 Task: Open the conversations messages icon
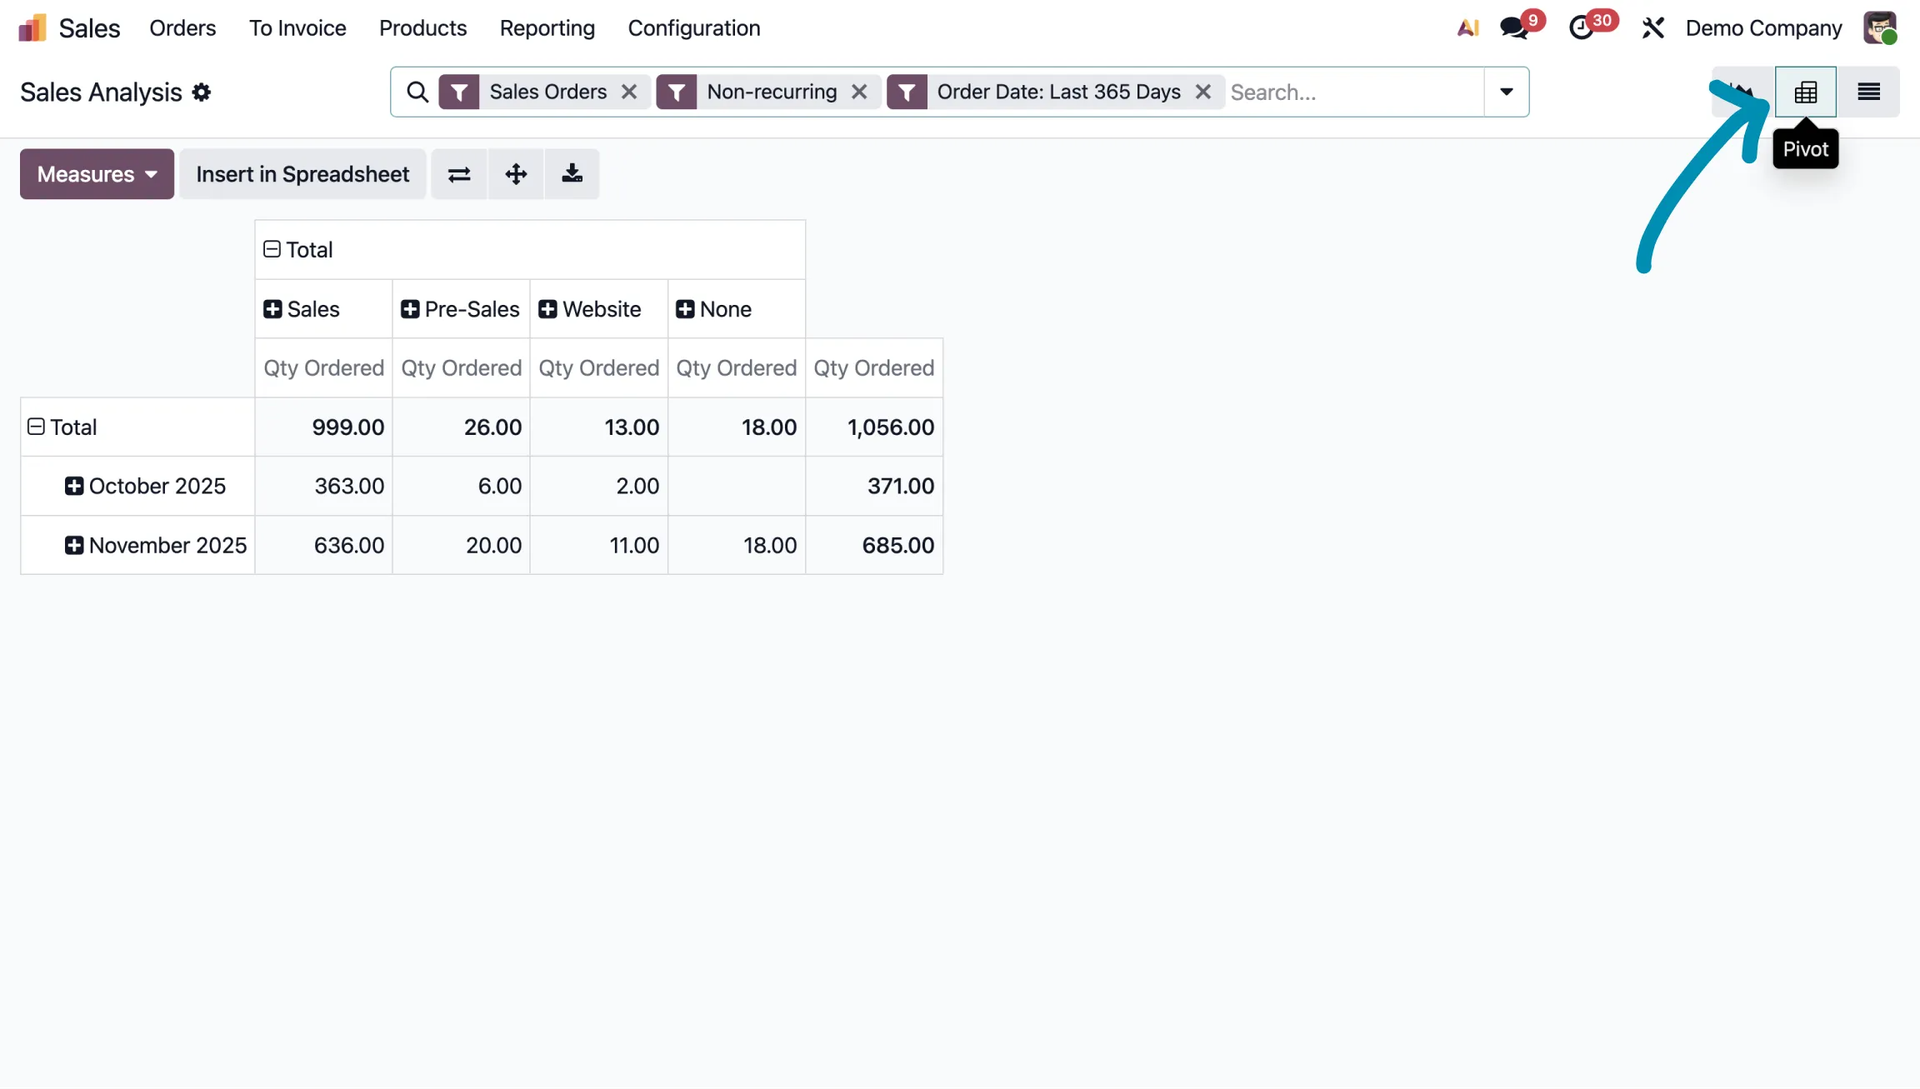(1514, 28)
